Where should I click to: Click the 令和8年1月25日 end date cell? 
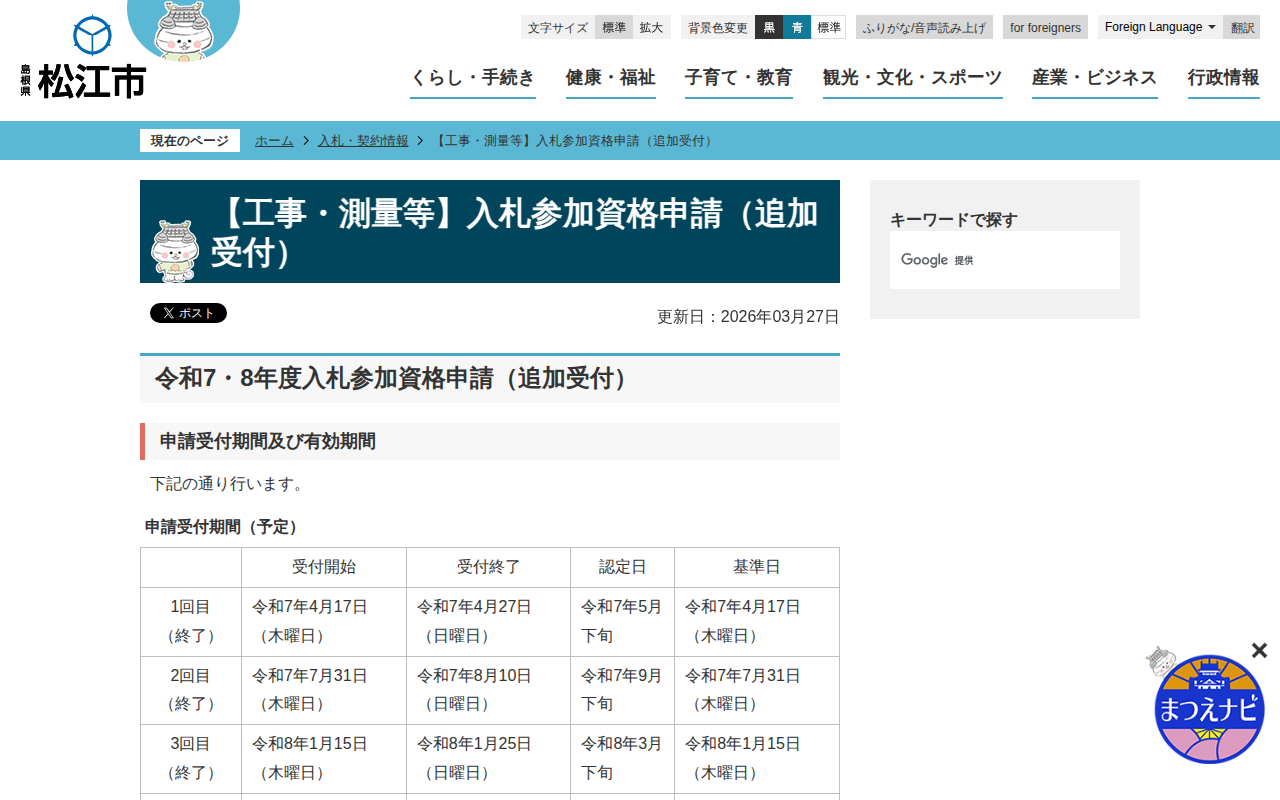[489, 758]
